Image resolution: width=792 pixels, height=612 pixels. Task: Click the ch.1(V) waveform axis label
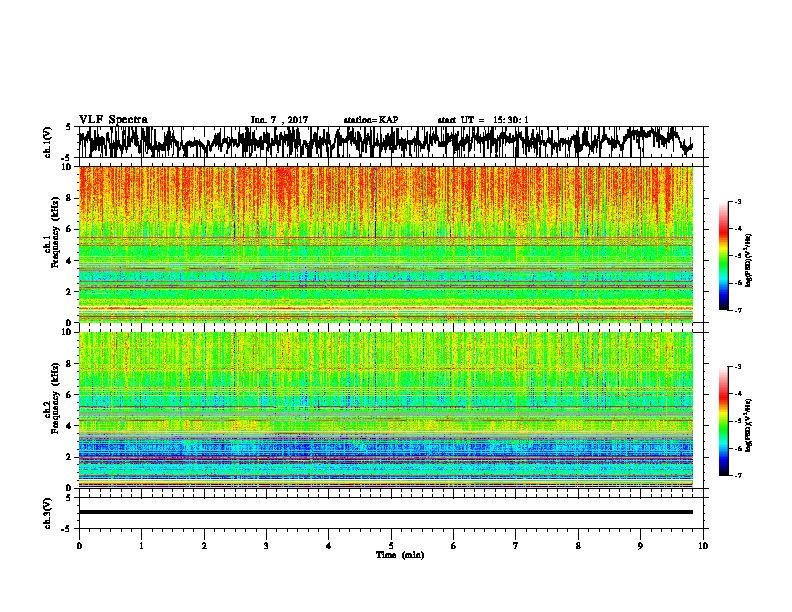click(47, 142)
